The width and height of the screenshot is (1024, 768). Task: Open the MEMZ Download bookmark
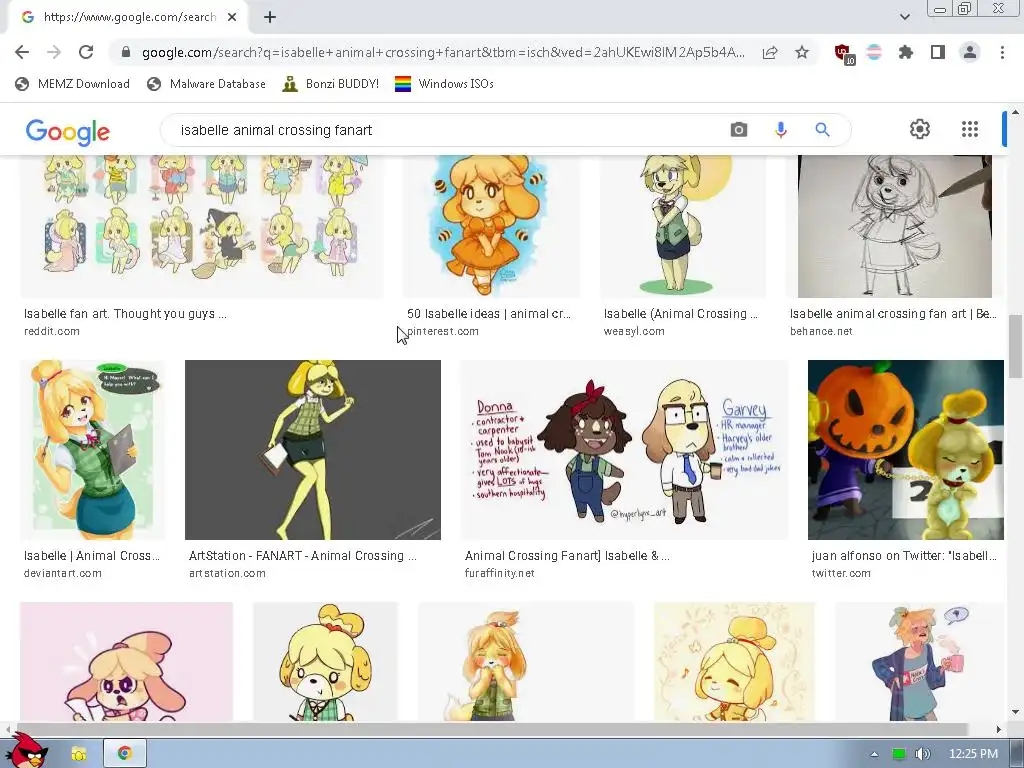click(x=72, y=84)
